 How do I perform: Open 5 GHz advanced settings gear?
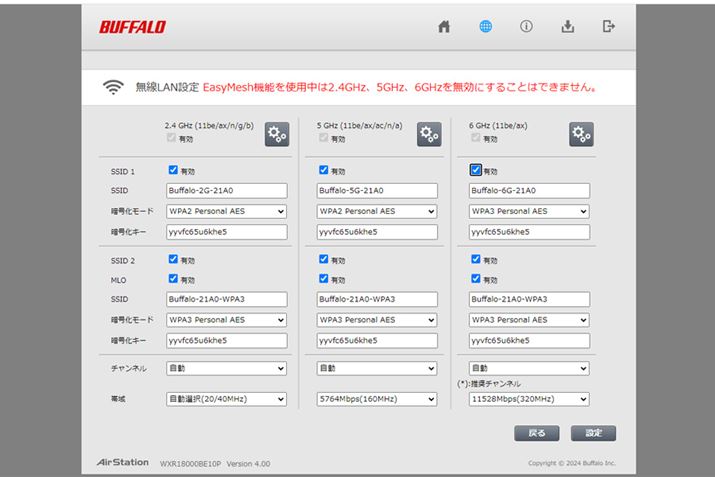click(x=429, y=134)
